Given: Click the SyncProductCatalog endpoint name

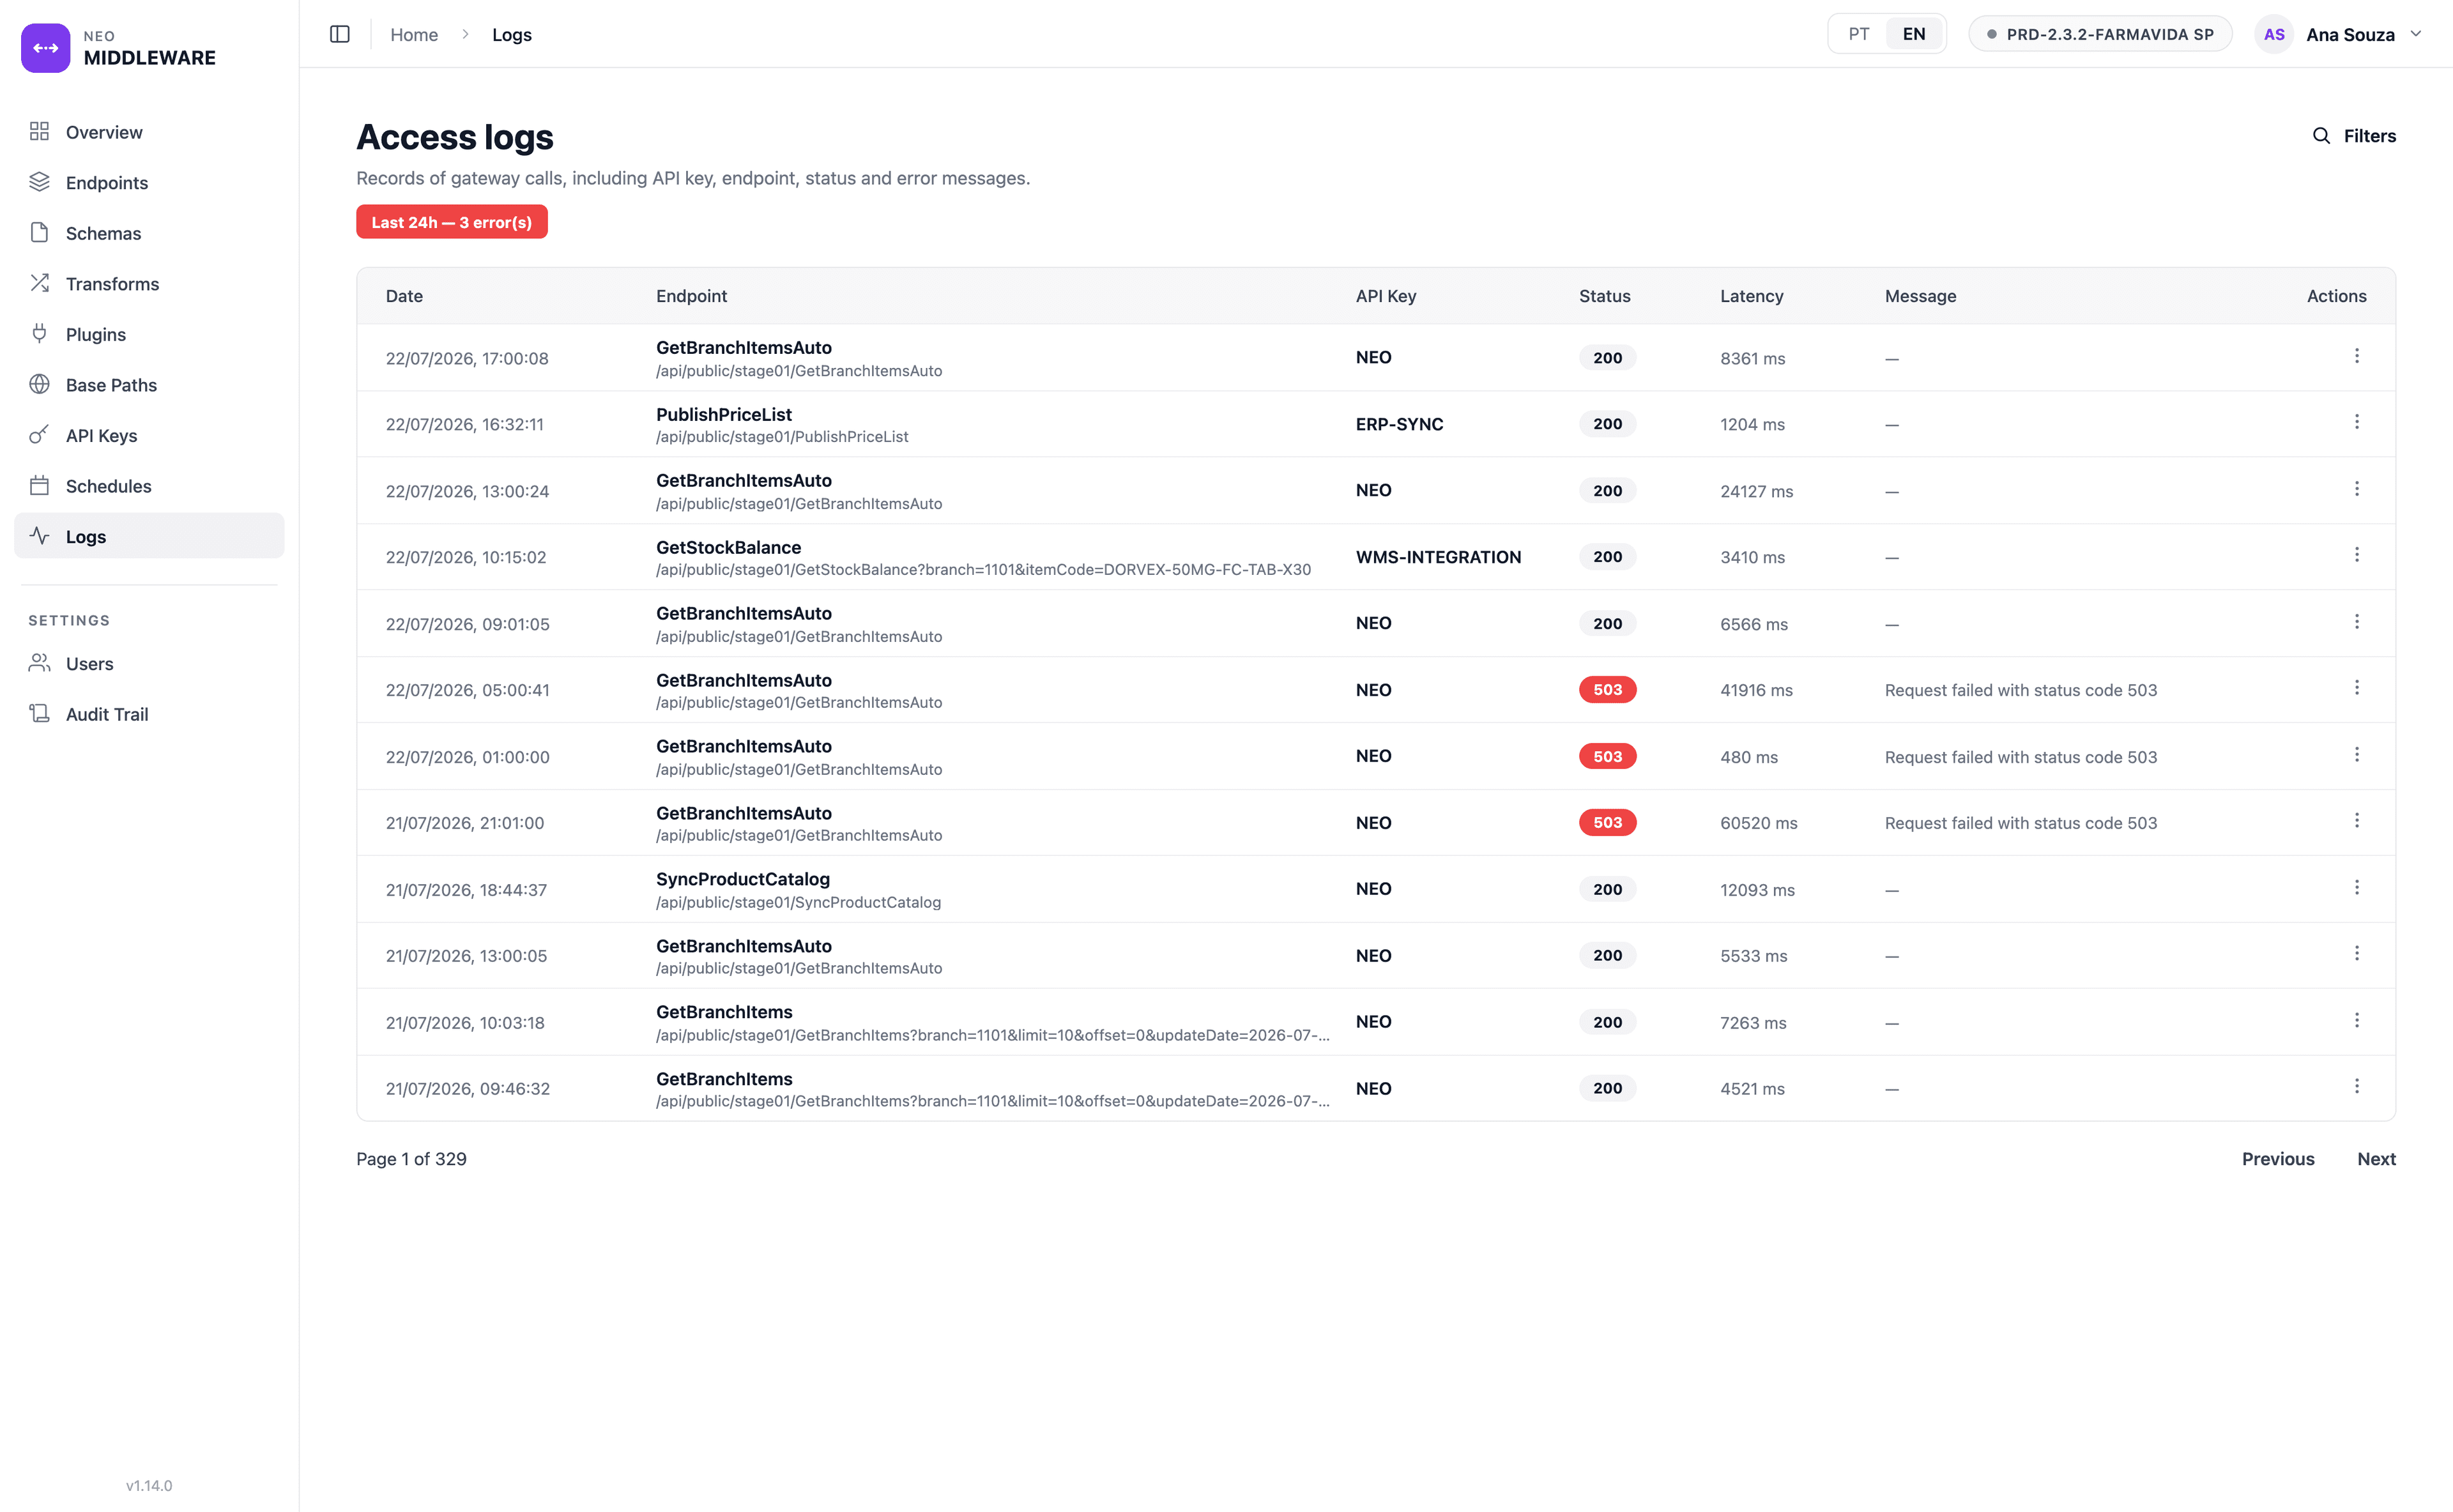Looking at the screenshot, I should pyautogui.click(x=743, y=879).
